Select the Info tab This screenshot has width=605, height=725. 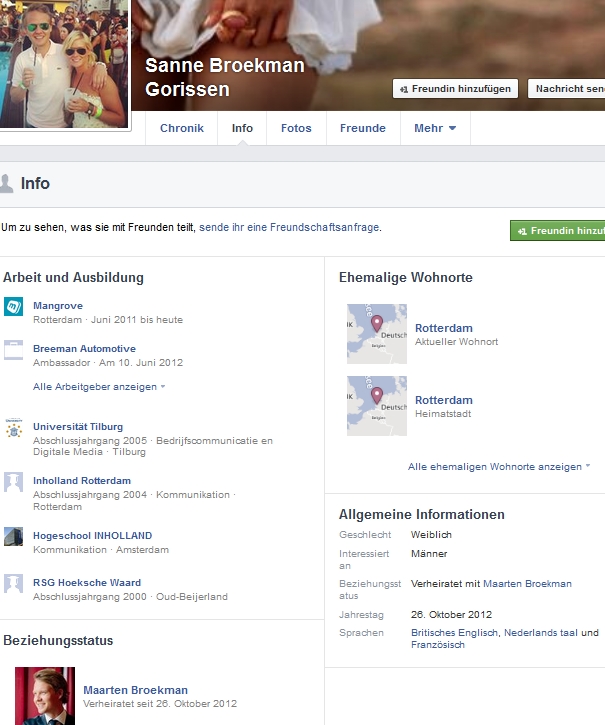coord(242,128)
